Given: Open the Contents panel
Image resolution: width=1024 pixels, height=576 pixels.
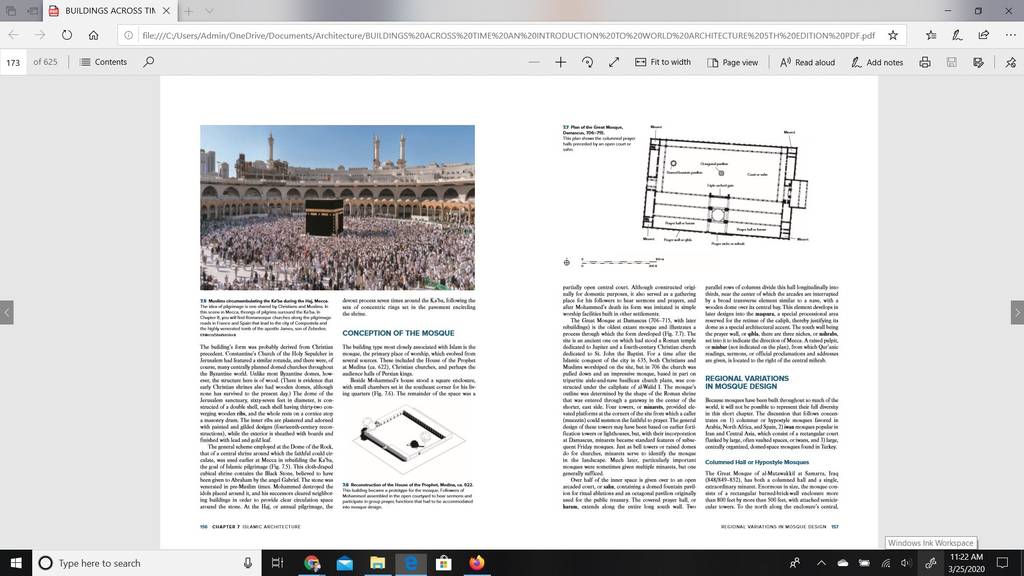Looking at the screenshot, I should 103,62.
